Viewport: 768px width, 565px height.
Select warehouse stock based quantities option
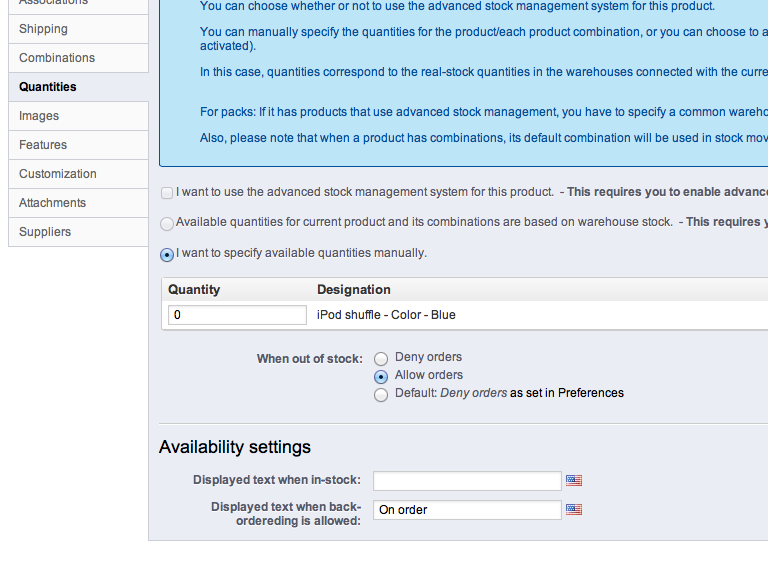pyautogui.click(x=167, y=223)
